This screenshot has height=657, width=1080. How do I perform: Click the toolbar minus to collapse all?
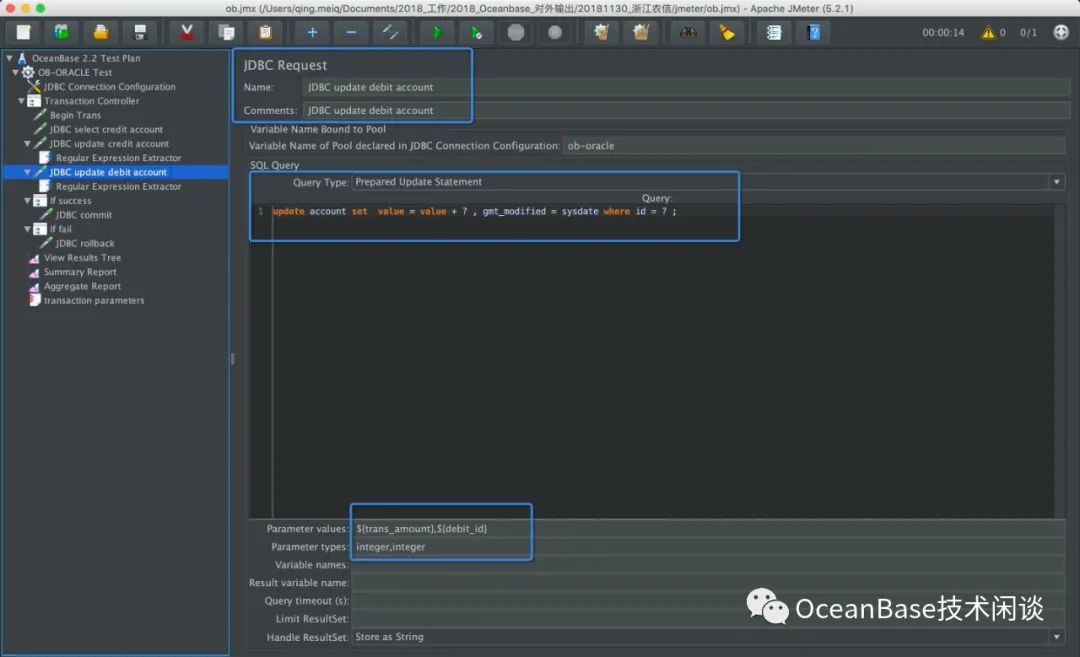pyautogui.click(x=351, y=32)
